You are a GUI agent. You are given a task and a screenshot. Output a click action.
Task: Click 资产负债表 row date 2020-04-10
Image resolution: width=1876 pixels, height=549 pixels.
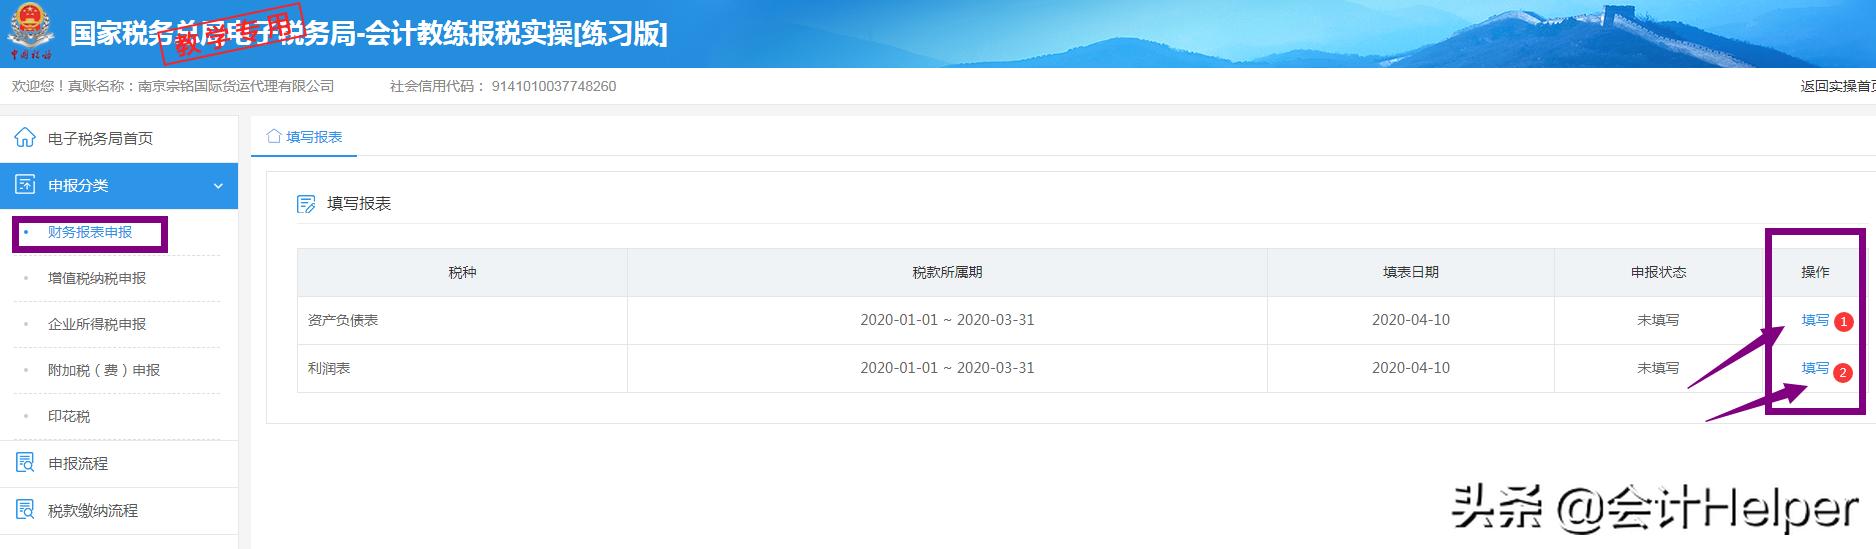(1410, 320)
